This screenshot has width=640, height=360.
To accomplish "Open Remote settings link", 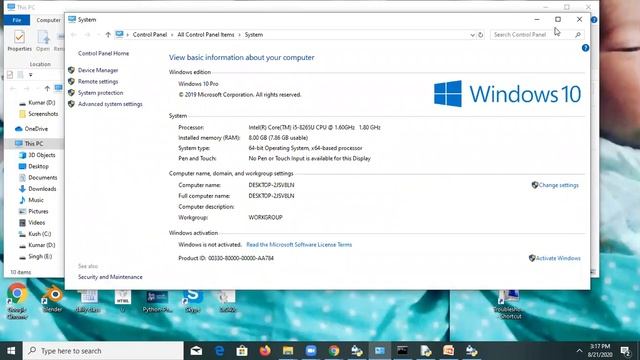I will tap(98, 82).
